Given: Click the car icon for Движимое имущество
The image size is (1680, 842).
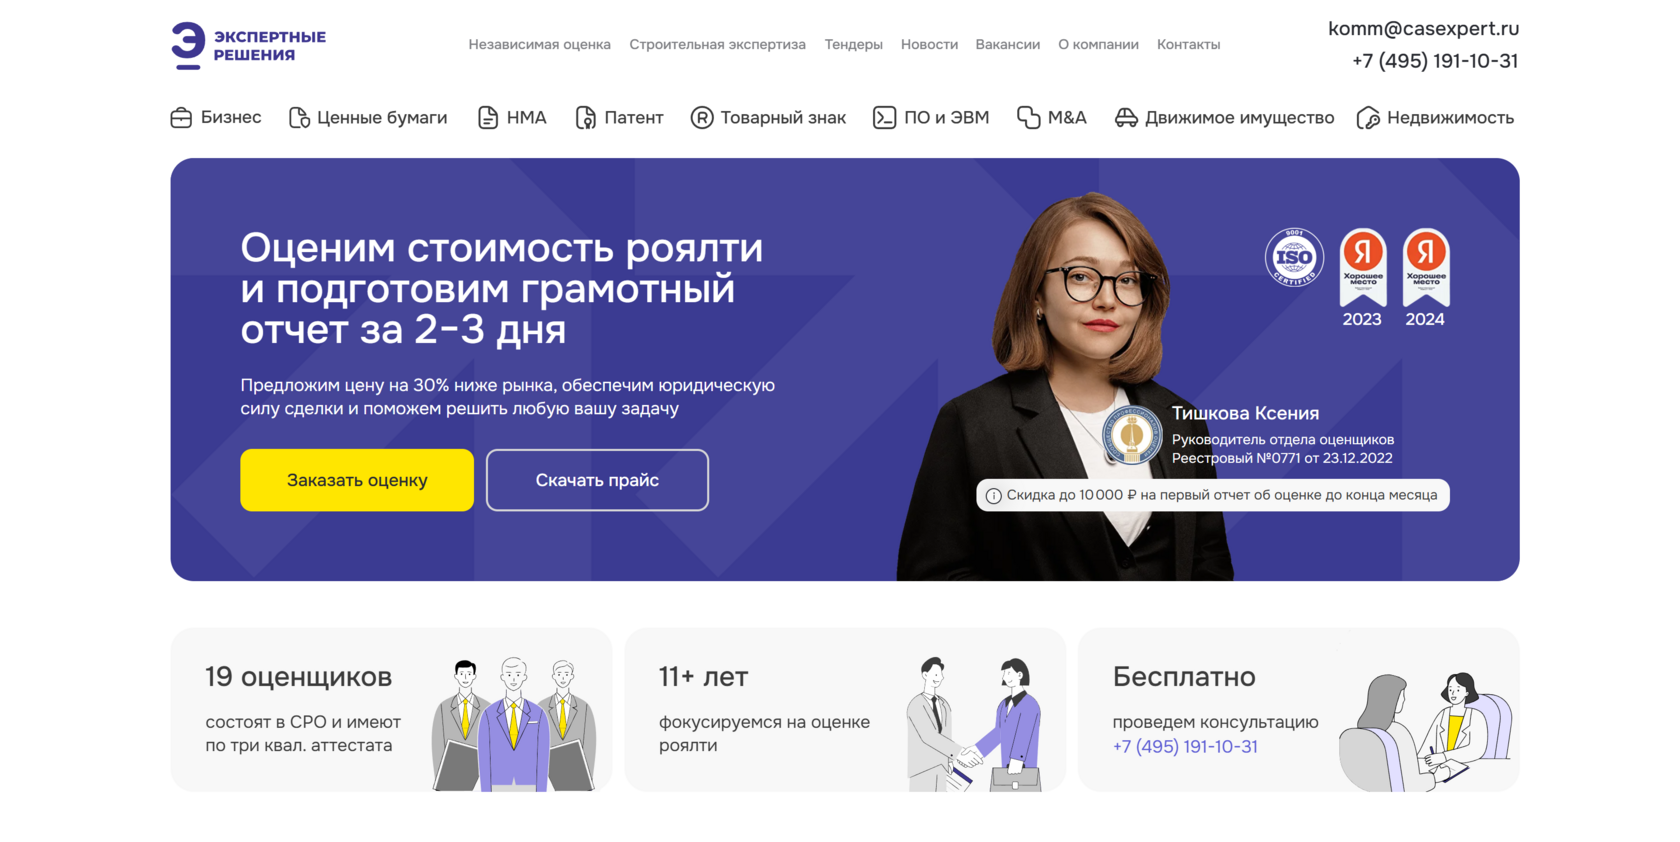Looking at the screenshot, I should 1126,118.
